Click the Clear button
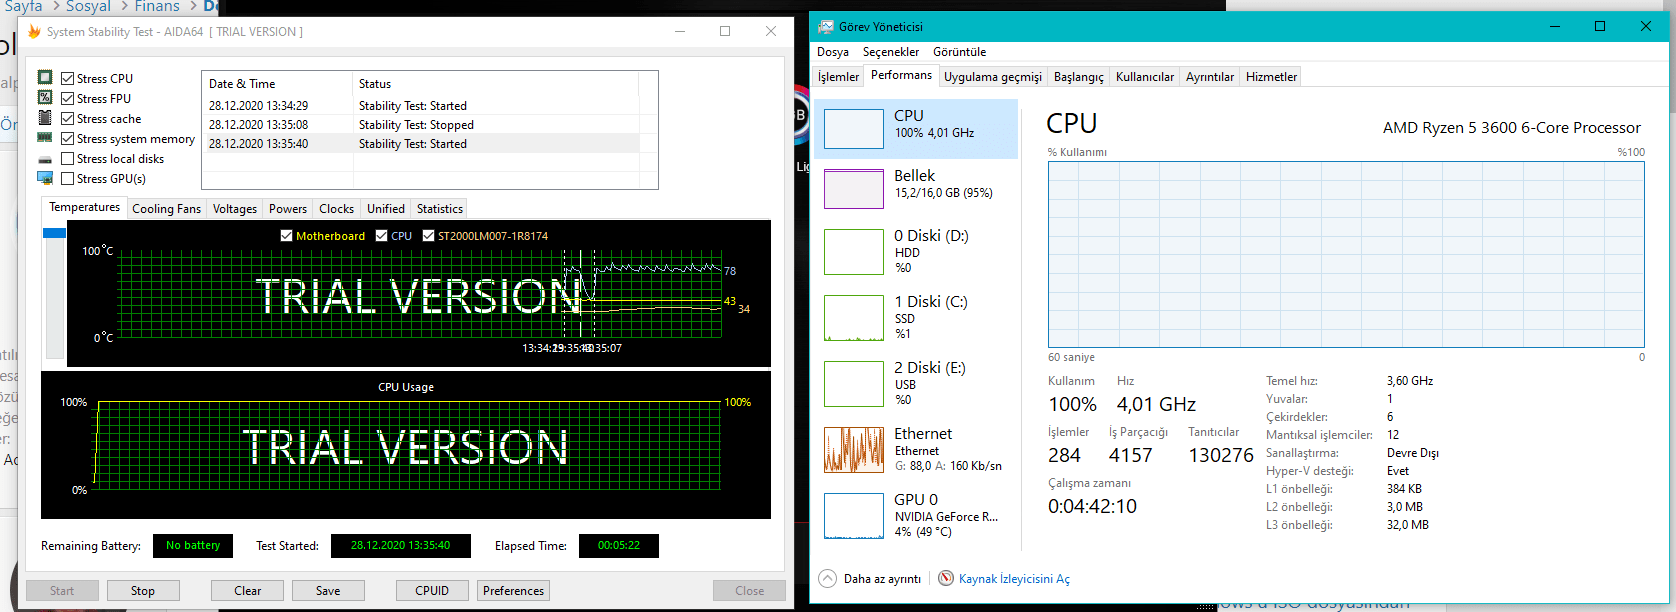Image resolution: width=1676 pixels, height=612 pixels. pyautogui.click(x=248, y=591)
